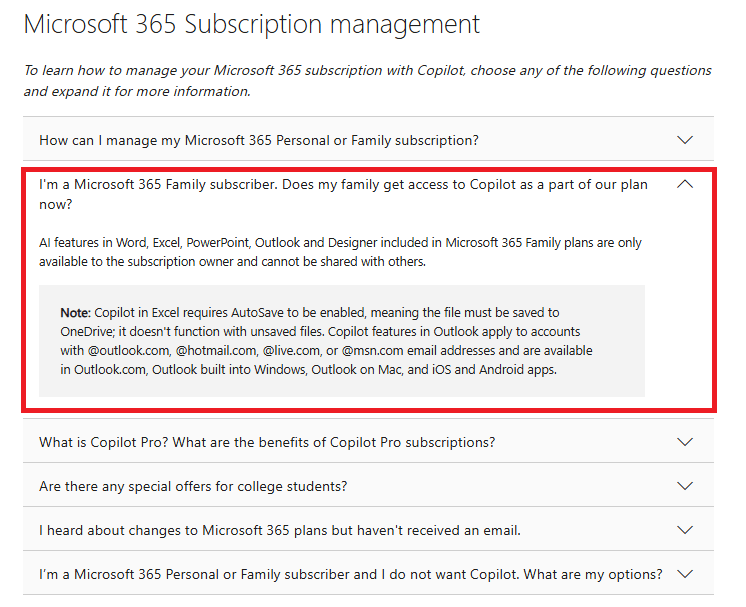The height and width of the screenshot is (607, 746).
Task: Click the "Microsoft 365 Subscription management" heading
Action: click(251, 24)
